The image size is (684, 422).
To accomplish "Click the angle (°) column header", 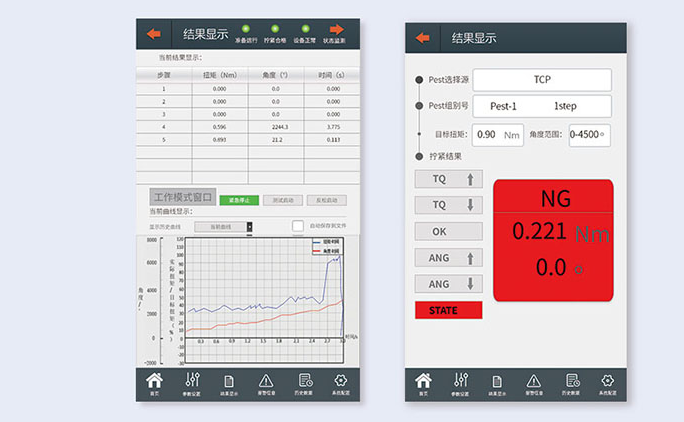I will 275,75.
